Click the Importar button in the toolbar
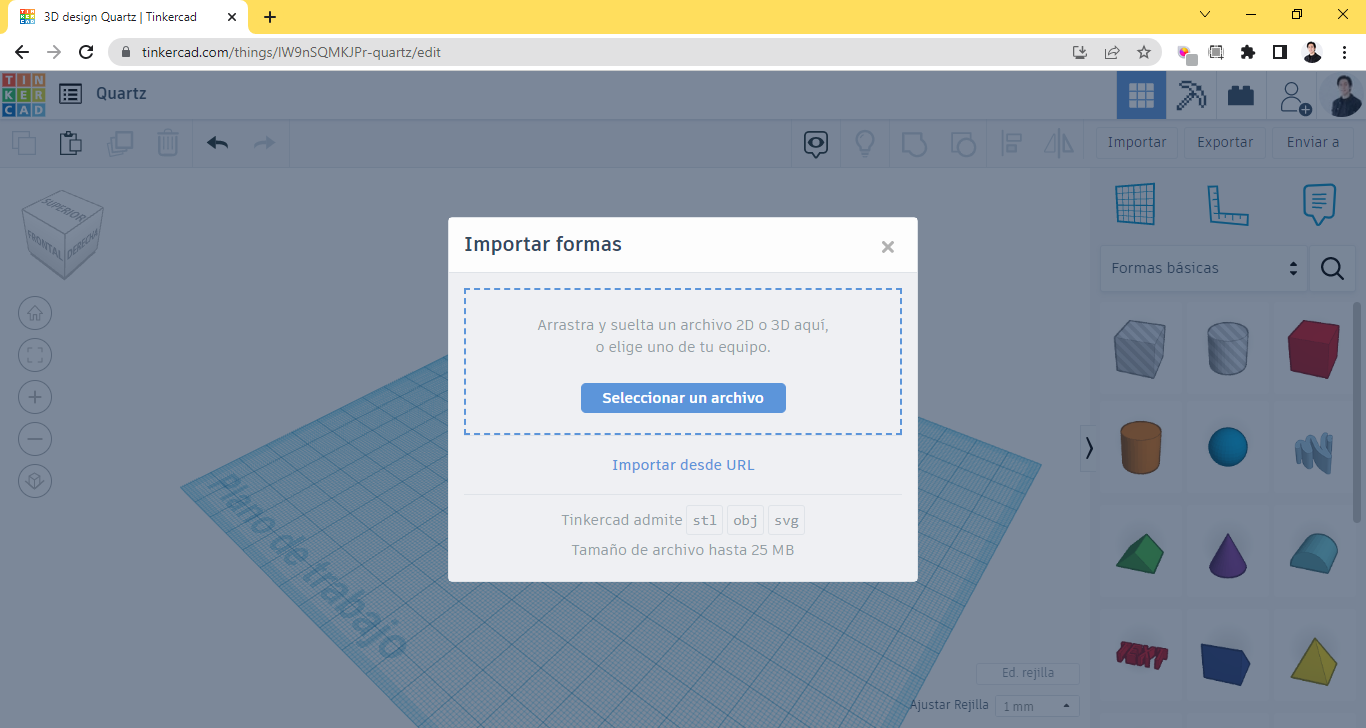This screenshot has height=728, width=1366. pos(1137,142)
